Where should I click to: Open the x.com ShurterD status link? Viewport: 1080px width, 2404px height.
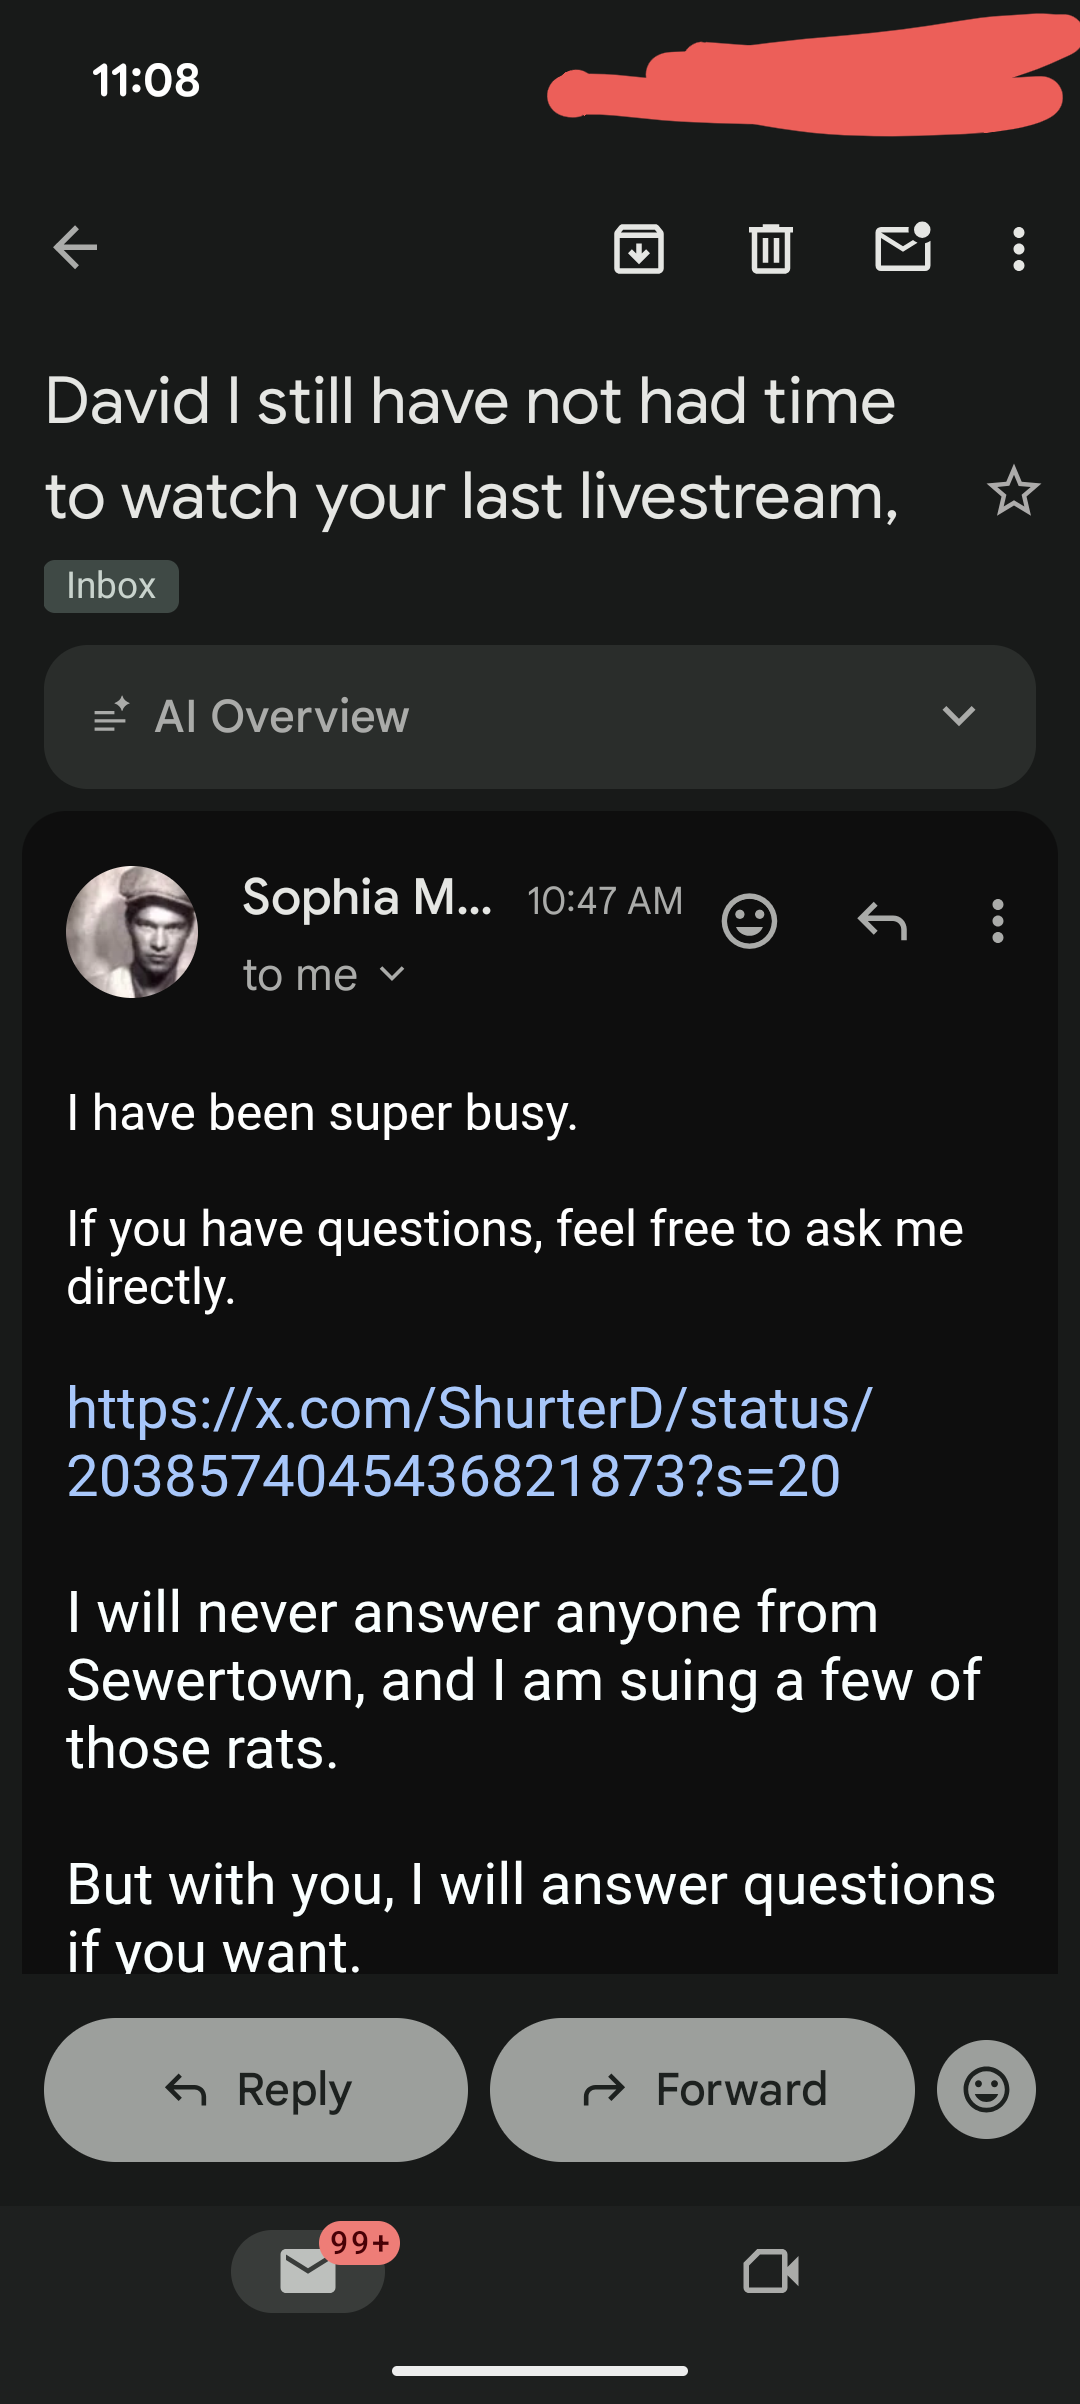click(468, 1441)
